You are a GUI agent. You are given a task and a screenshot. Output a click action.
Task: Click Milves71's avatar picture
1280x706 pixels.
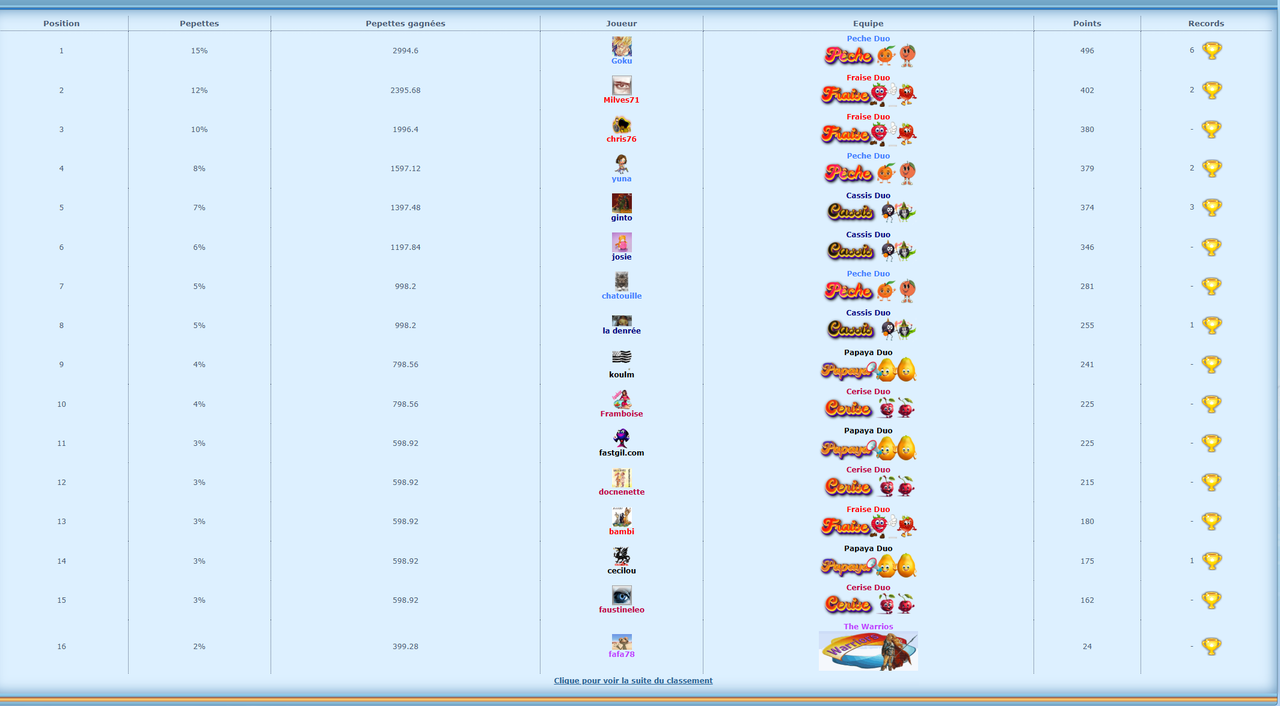[621, 86]
